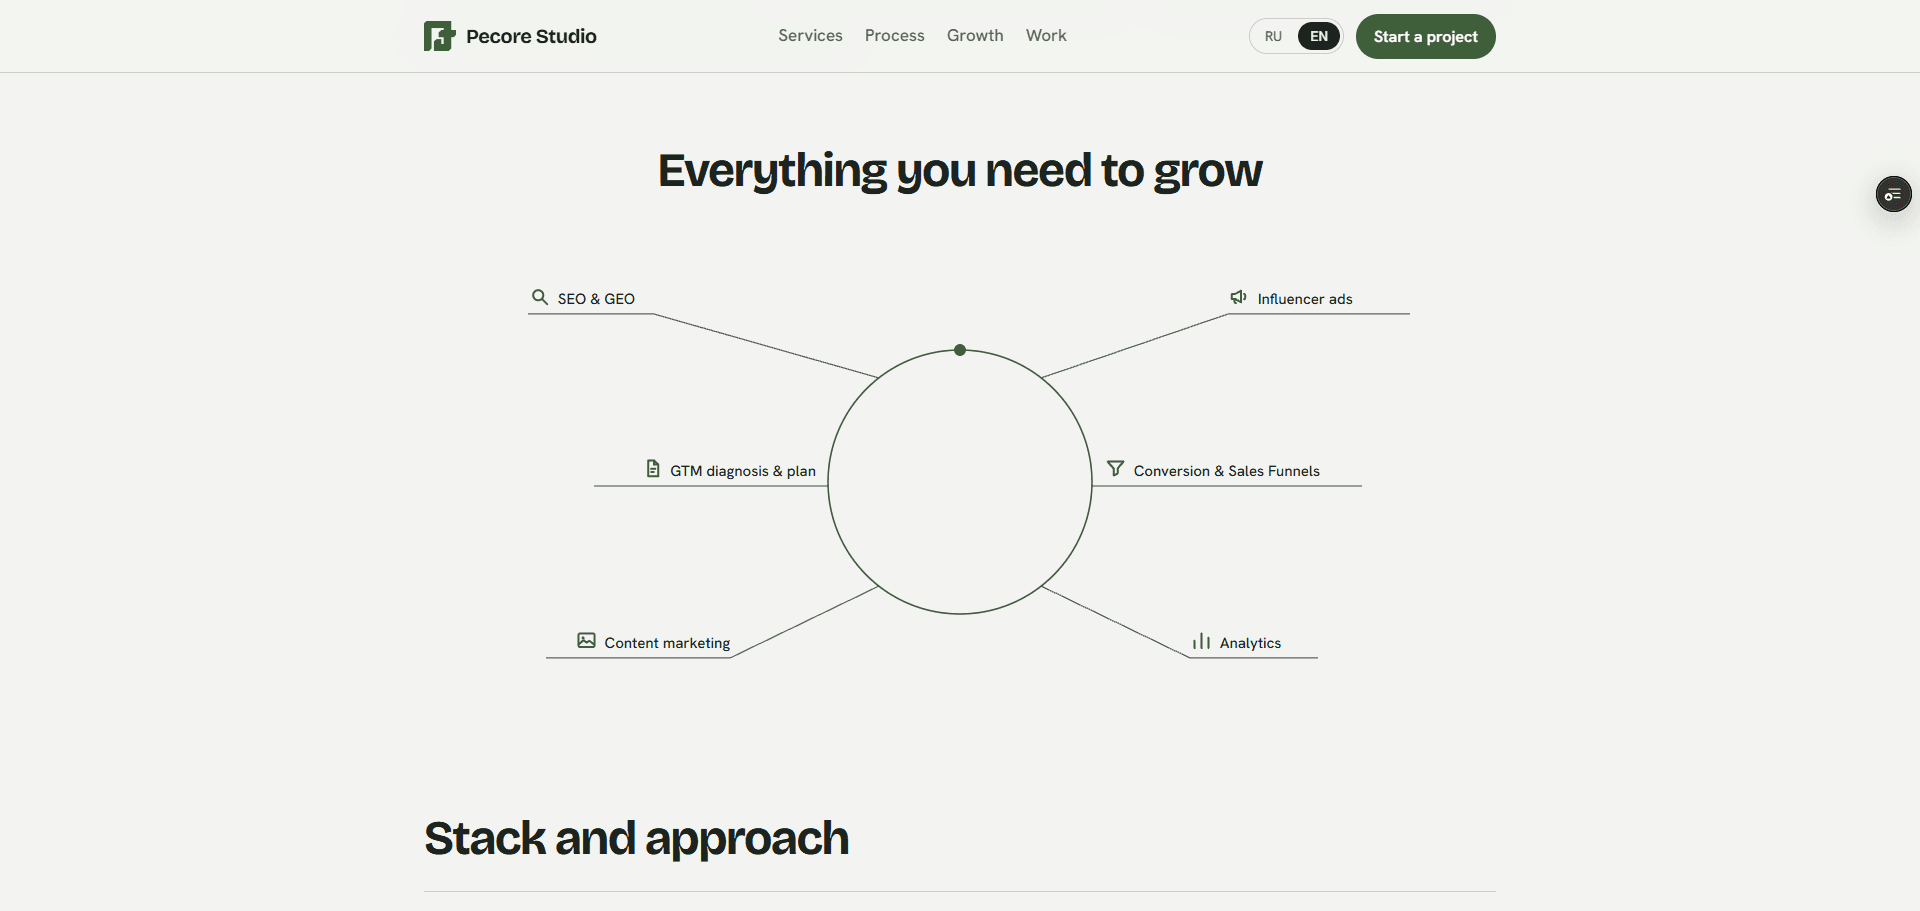
Task: Click the document icon beside GTM diagnosis & plan
Action: 653,468
